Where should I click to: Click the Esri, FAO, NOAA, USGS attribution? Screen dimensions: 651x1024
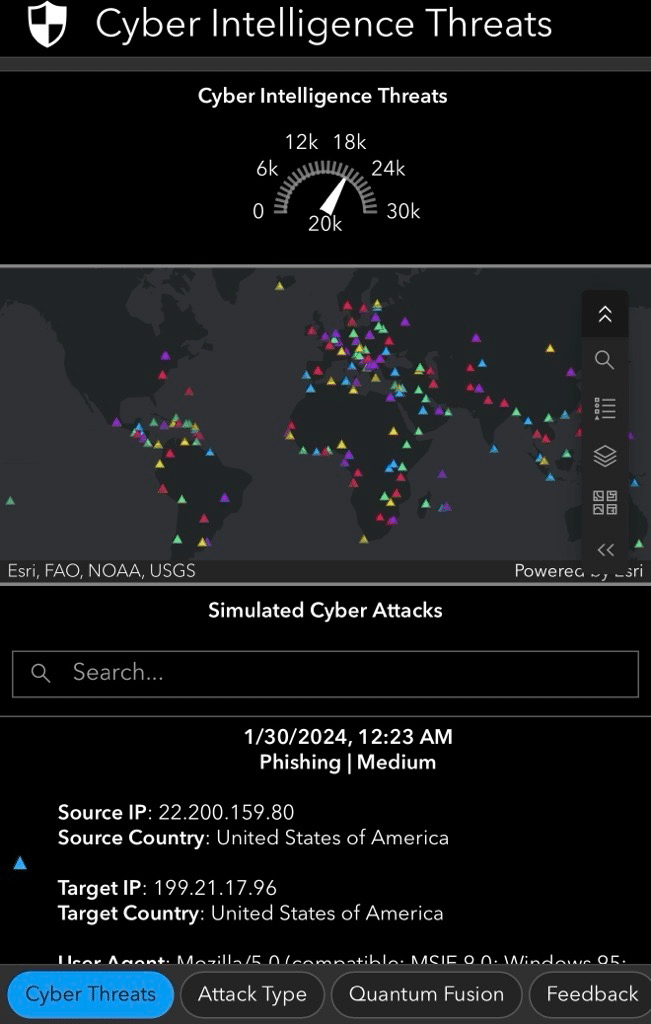tap(102, 571)
